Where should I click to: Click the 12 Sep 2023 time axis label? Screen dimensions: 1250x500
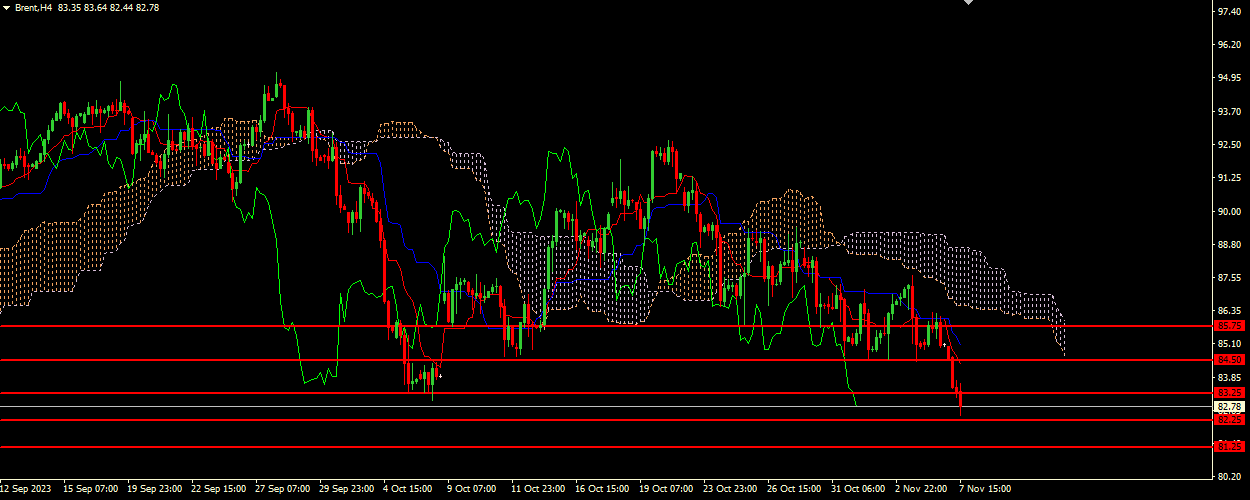pos(23,490)
